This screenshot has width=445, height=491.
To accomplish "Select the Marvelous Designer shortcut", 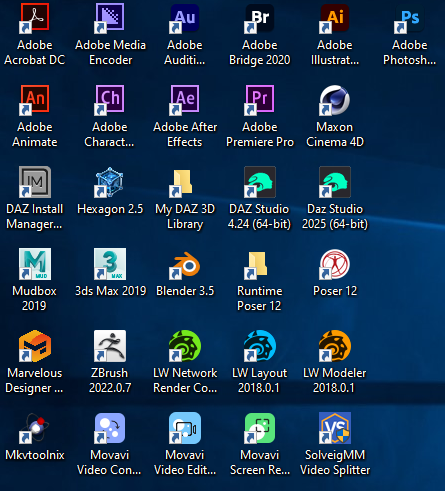I will coord(35,346).
